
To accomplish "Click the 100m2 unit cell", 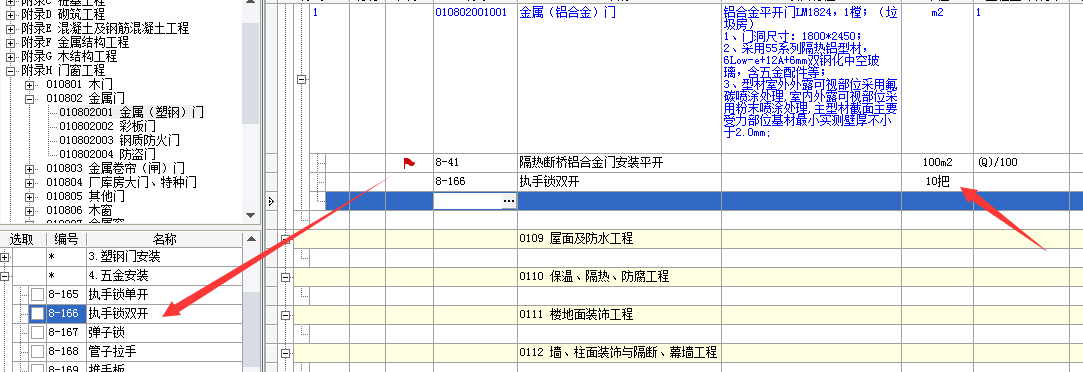I will pos(937,163).
